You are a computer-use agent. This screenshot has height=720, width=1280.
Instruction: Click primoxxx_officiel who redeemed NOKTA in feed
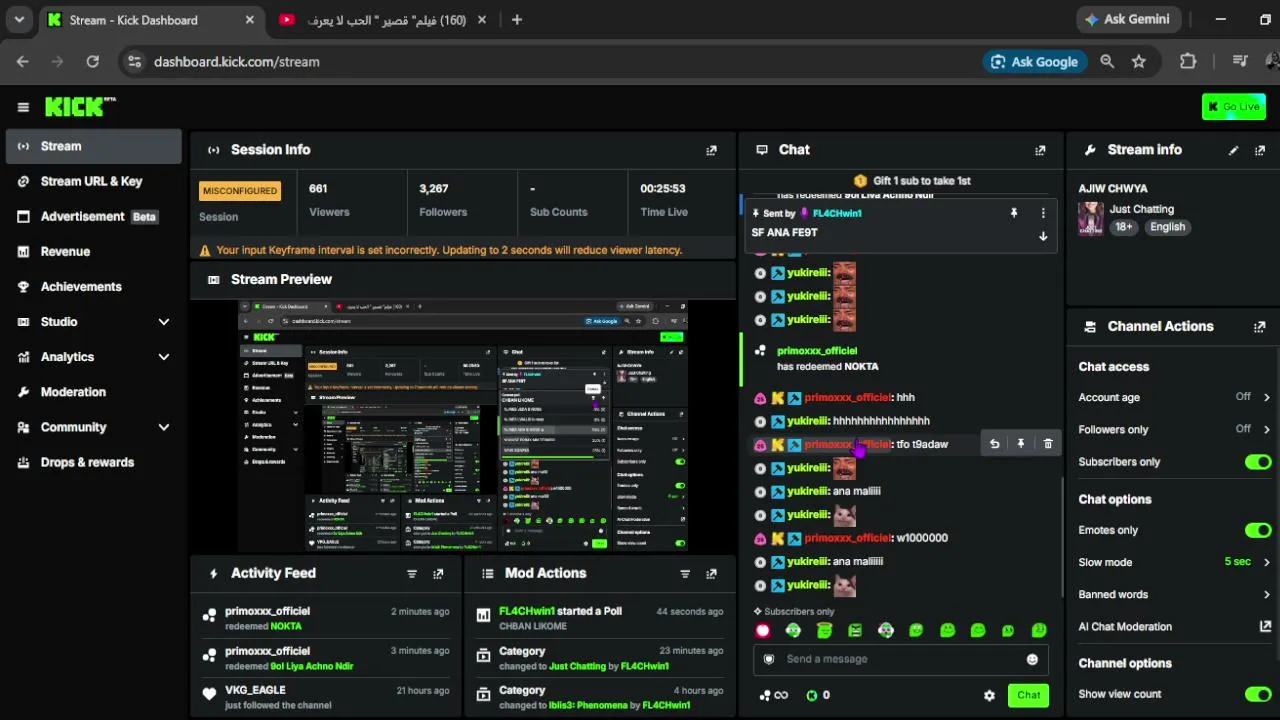point(267,611)
